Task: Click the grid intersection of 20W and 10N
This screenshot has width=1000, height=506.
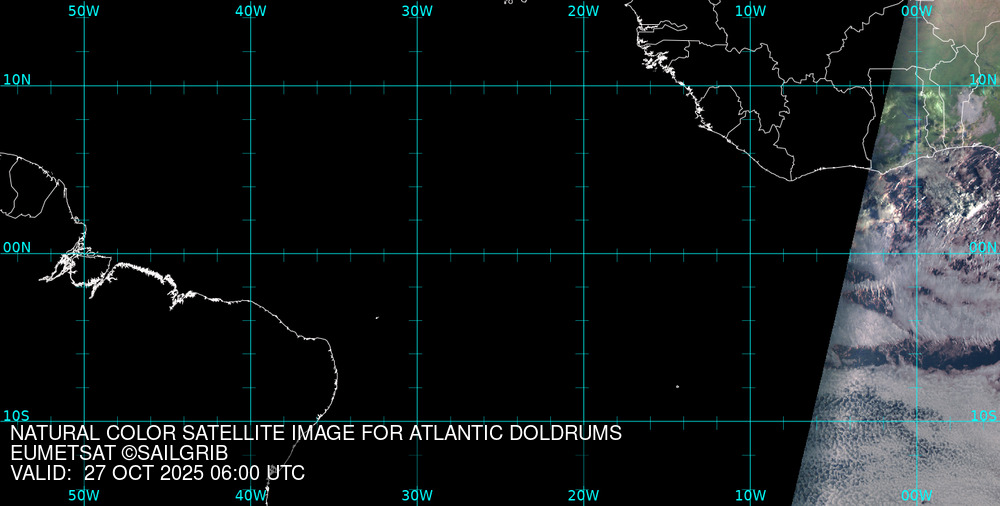Action: pyautogui.click(x=583, y=85)
